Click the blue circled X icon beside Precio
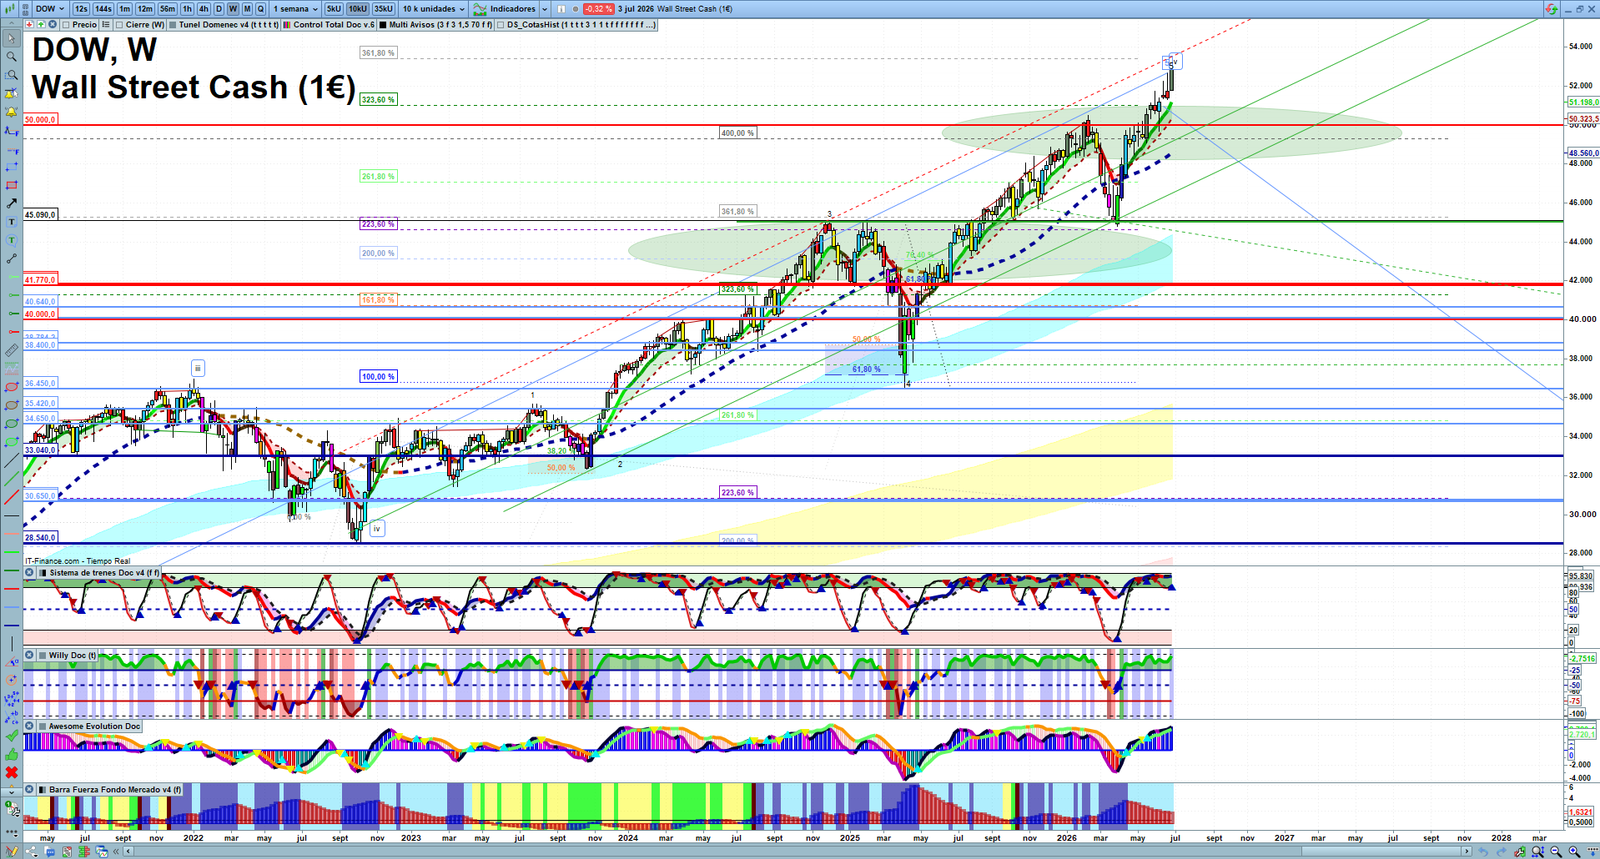 click(x=52, y=24)
